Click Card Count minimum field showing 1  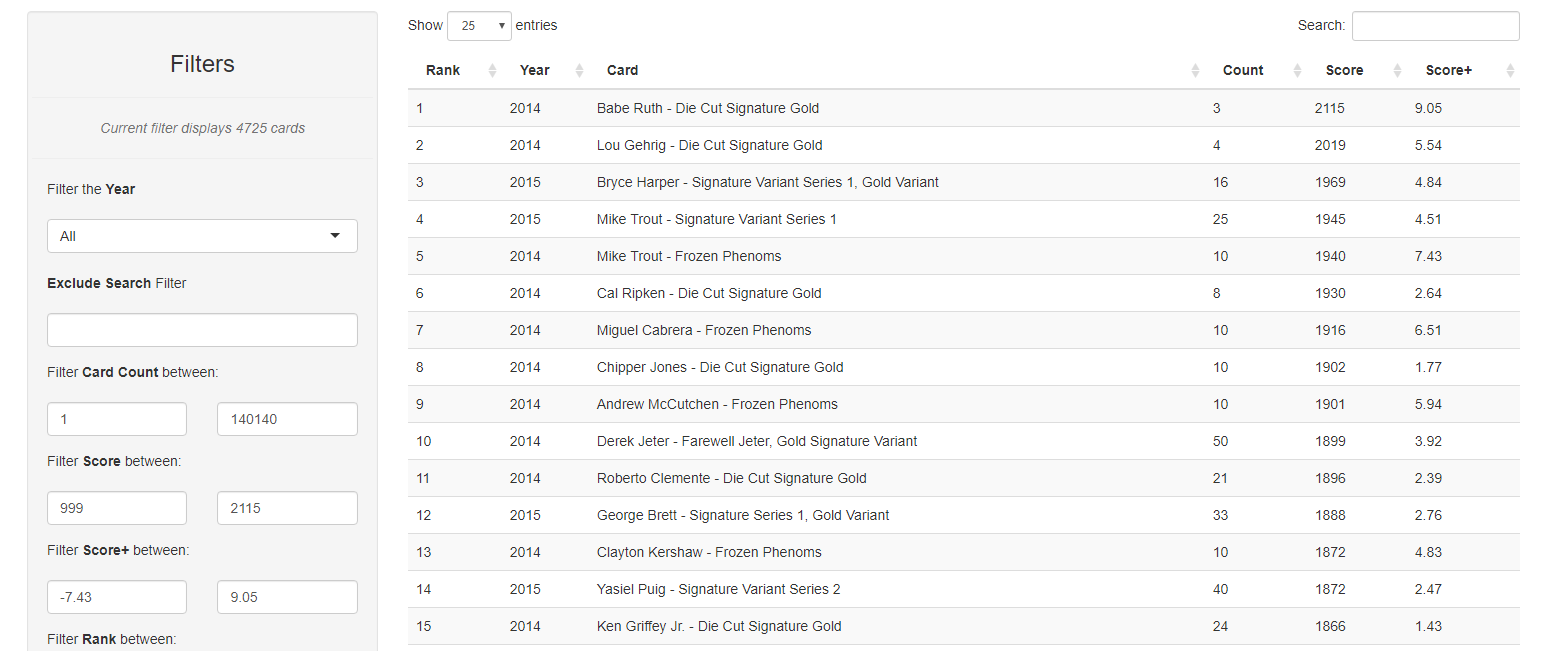tap(117, 419)
